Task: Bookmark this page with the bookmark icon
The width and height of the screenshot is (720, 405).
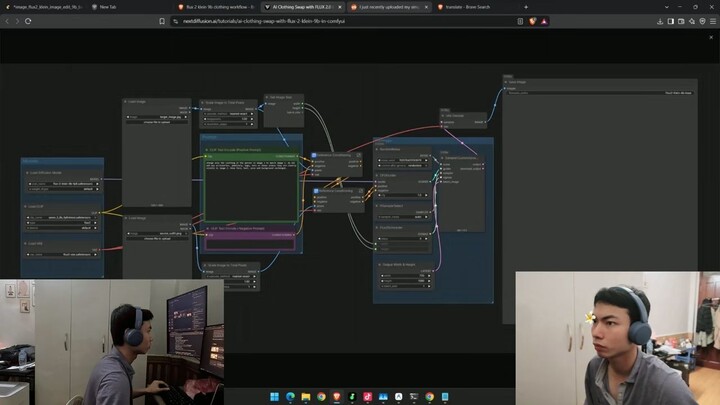Action: coord(162,21)
